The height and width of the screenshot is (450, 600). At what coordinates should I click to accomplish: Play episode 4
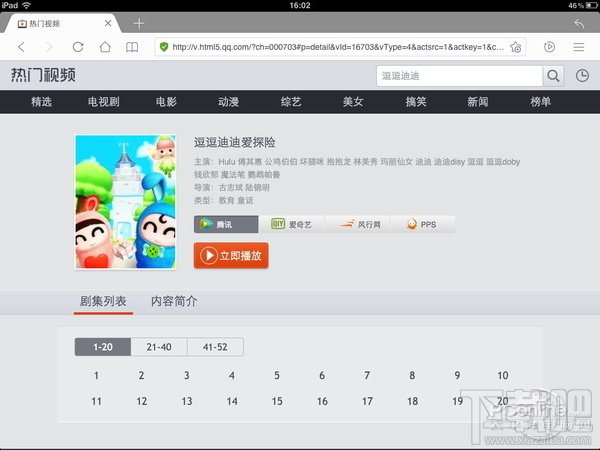pyautogui.click(x=232, y=375)
